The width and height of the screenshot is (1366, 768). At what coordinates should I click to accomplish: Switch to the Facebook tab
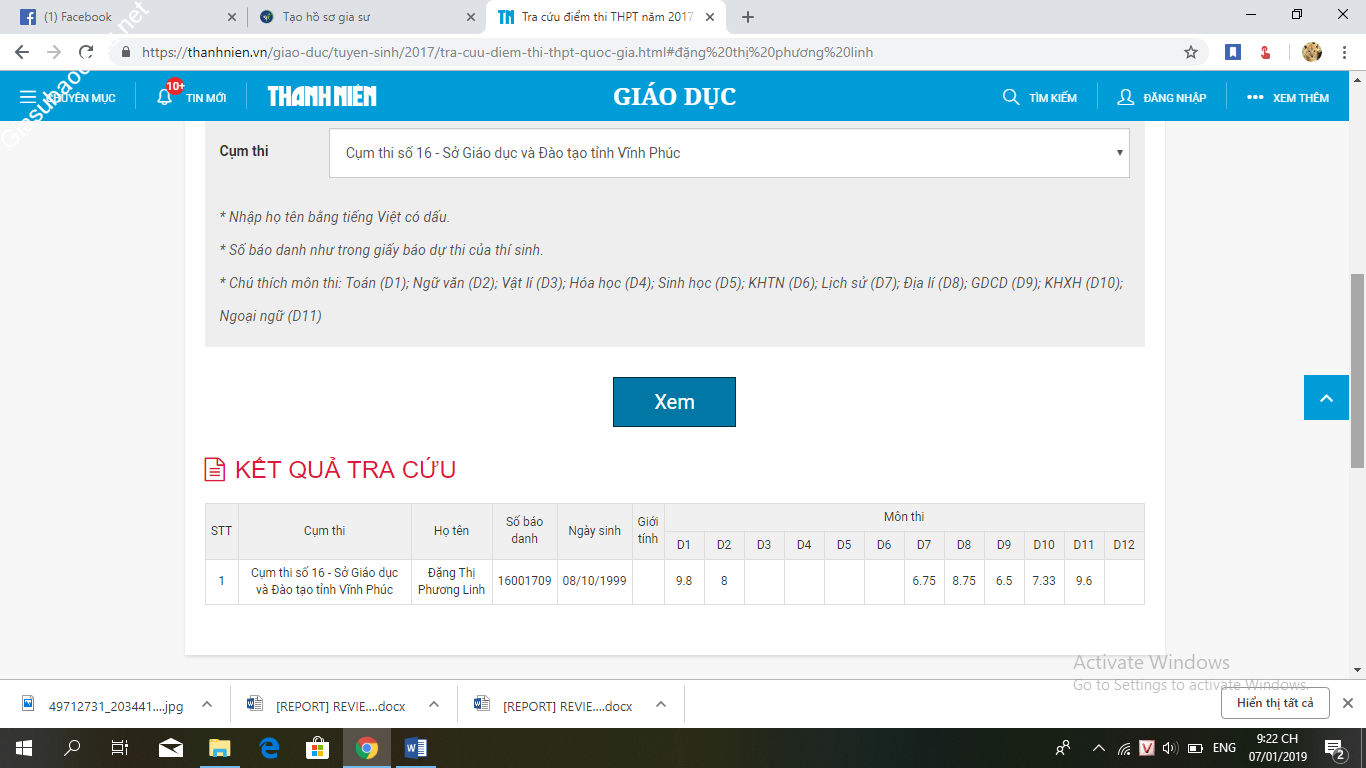(120, 17)
